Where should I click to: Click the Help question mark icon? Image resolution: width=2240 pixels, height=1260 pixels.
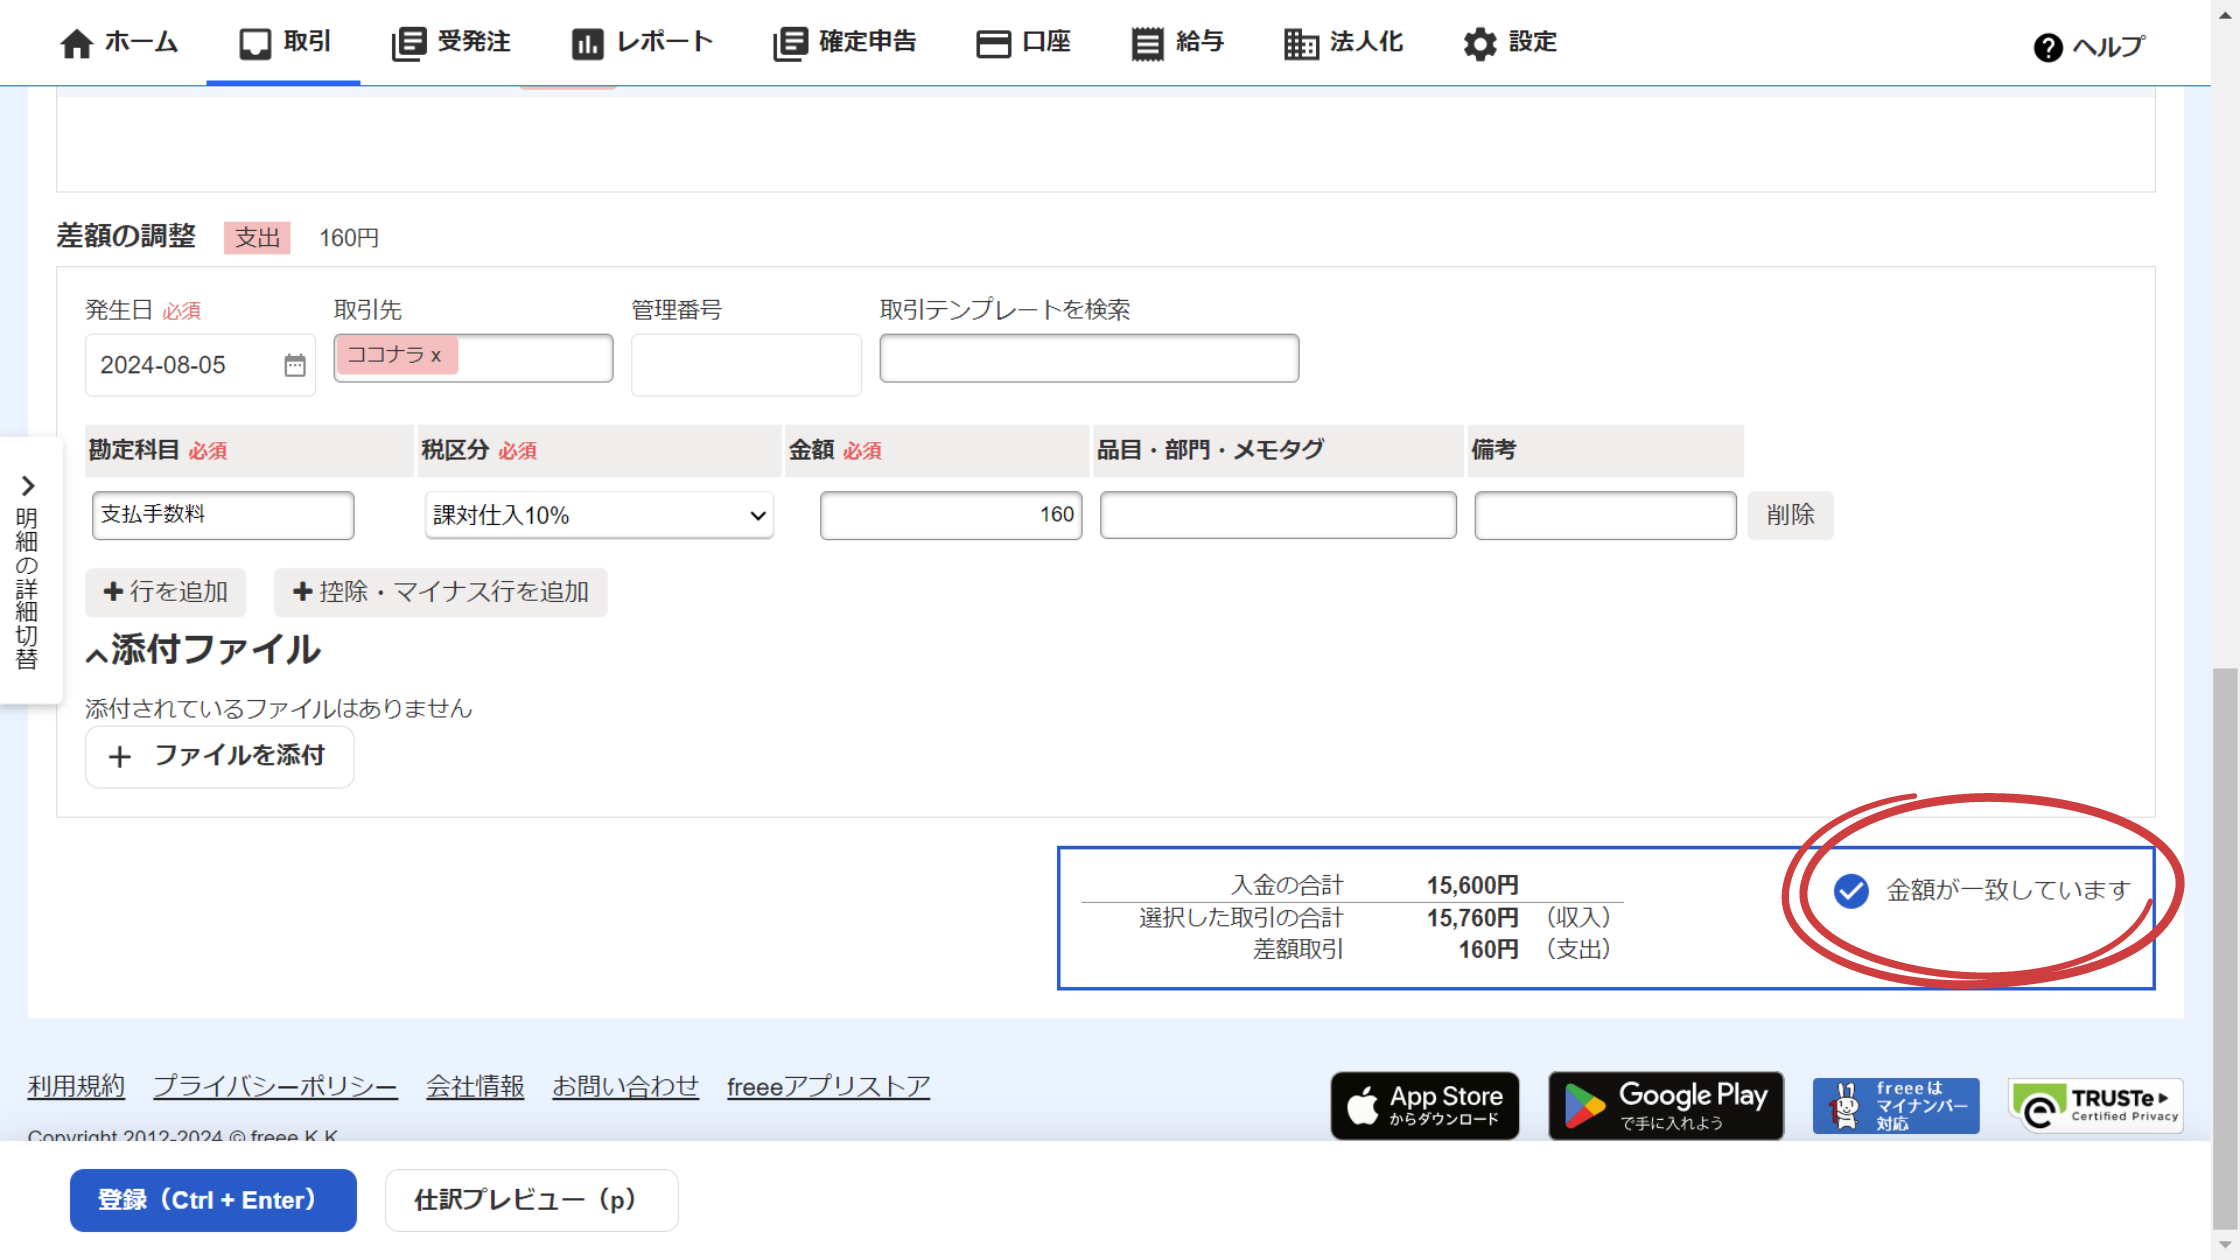click(x=2047, y=47)
